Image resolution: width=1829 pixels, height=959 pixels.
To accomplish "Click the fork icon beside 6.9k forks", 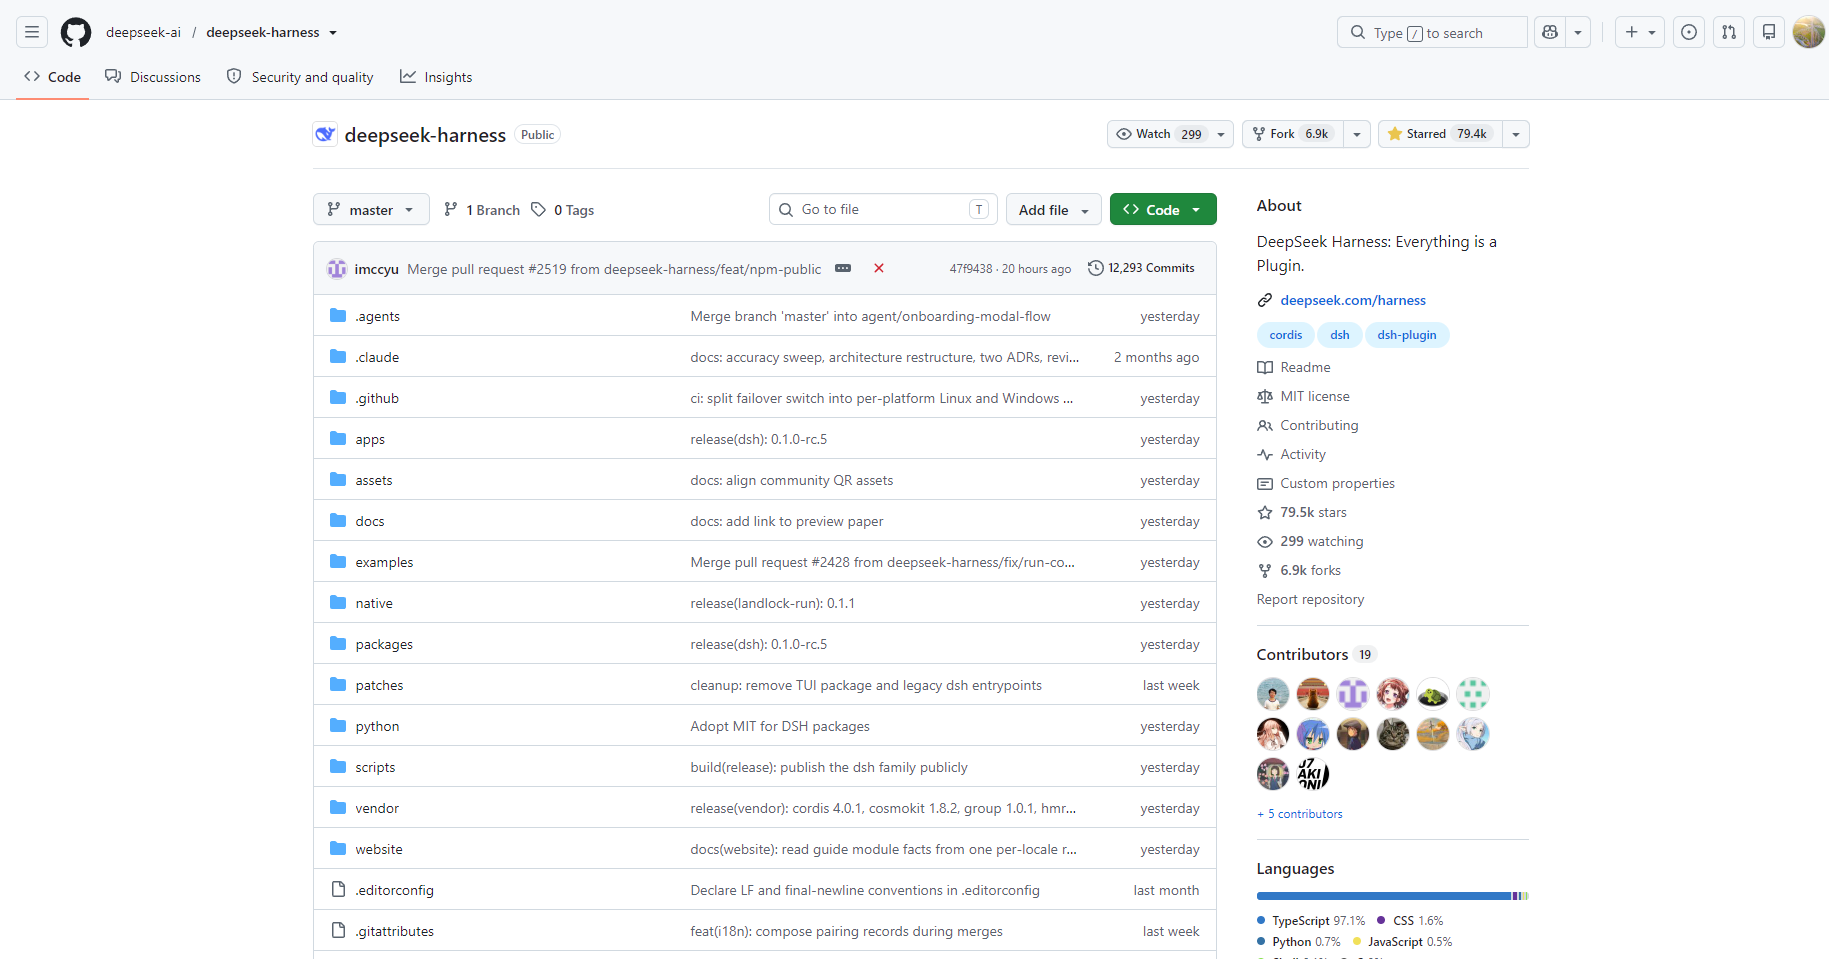I will [x=1265, y=570].
